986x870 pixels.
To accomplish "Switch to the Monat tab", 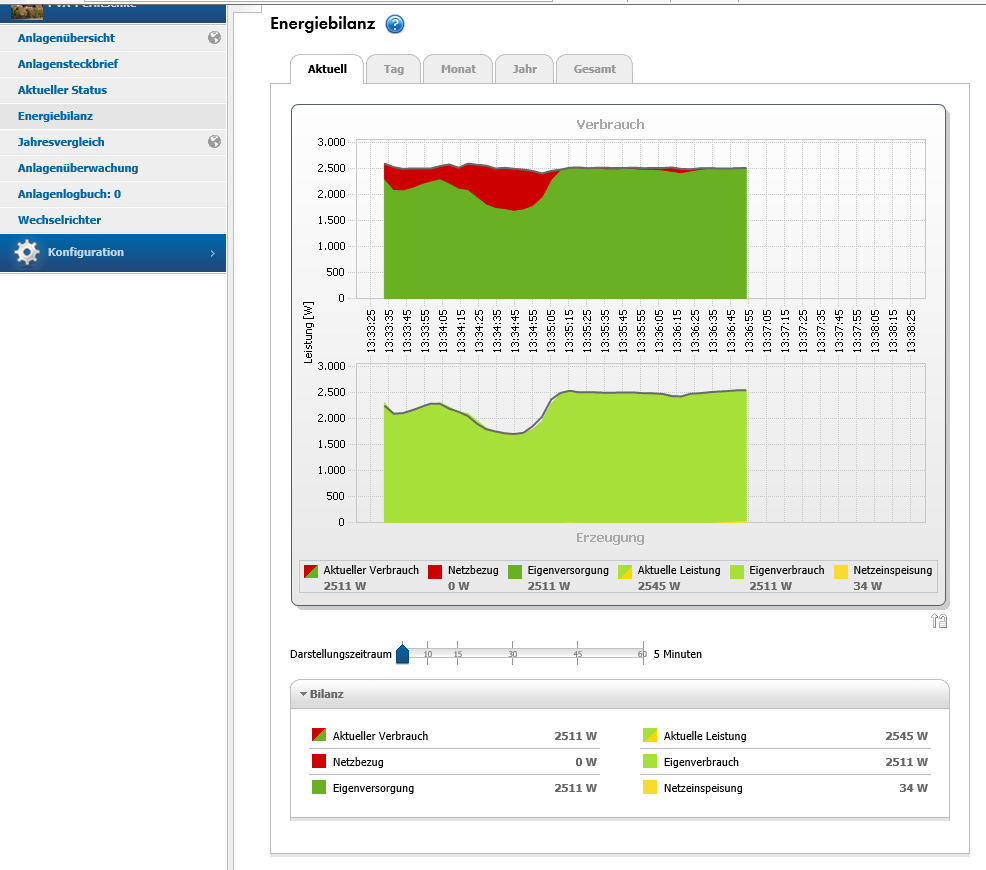I will pos(458,70).
